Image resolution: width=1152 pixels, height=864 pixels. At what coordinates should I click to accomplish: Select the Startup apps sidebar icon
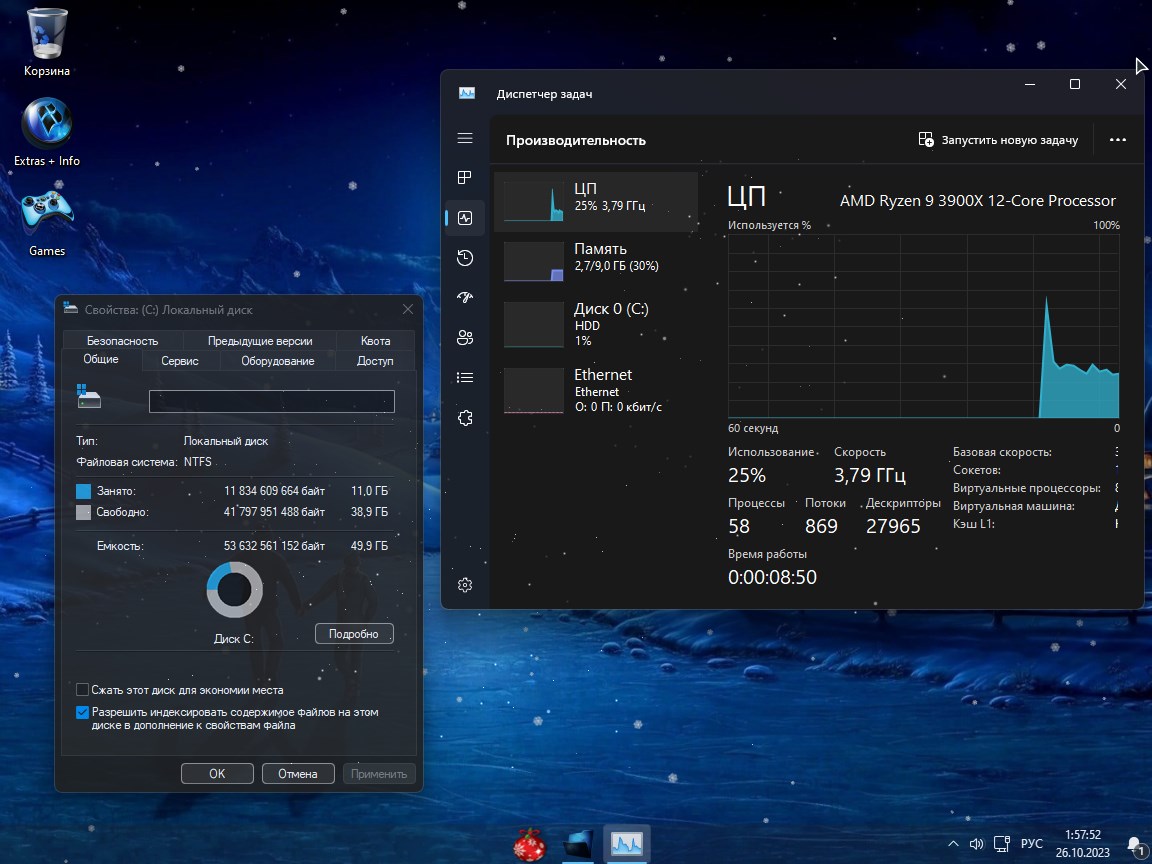click(464, 298)
